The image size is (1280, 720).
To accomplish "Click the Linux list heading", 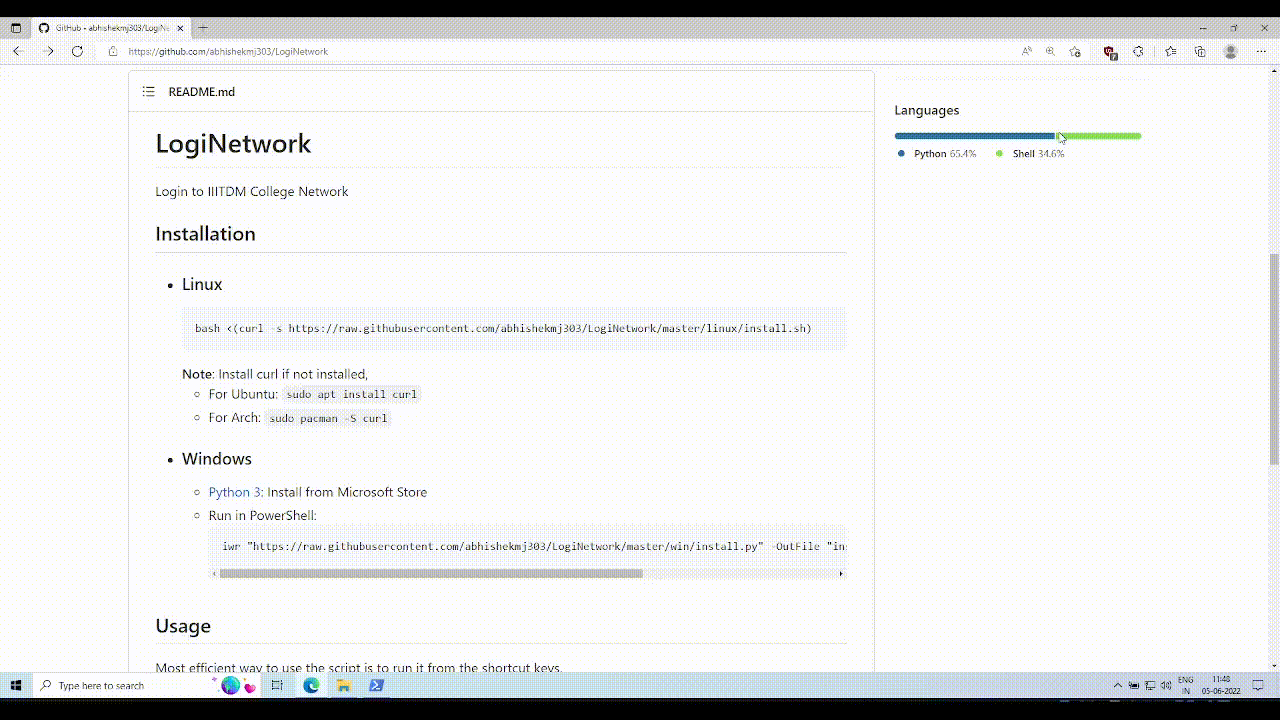I will [x=202, y=284].
